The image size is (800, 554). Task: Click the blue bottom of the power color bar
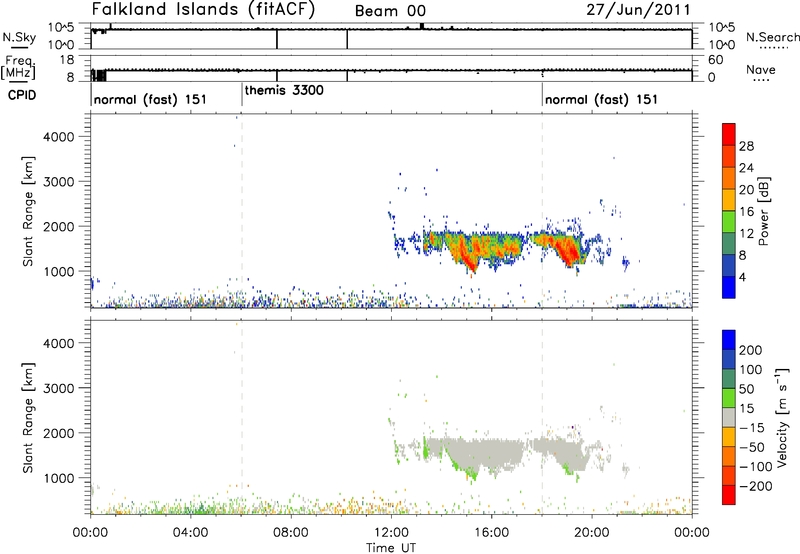point(729,287)
